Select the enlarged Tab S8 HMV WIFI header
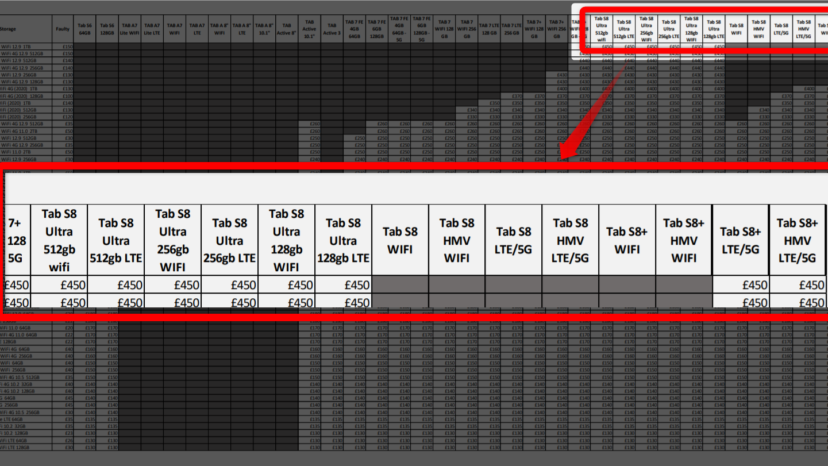 pos(457,240)
